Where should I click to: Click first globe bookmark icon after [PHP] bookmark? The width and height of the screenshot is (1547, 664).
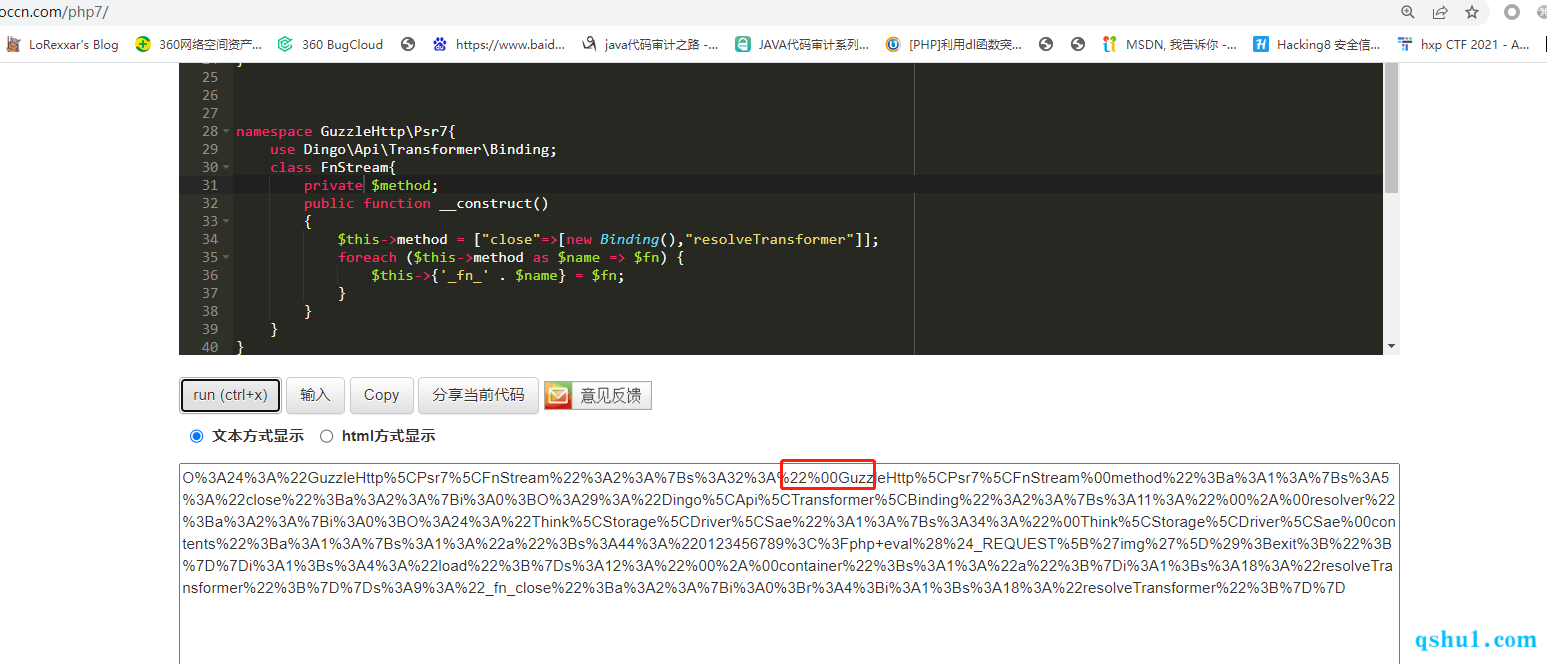click(x=1046, y=44)
